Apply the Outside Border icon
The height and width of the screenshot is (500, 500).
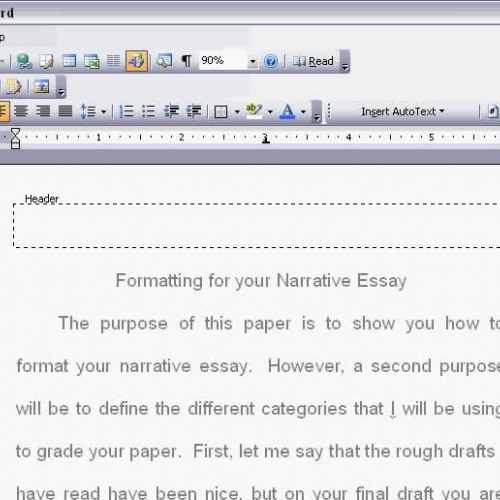click(x=221, y=112)
